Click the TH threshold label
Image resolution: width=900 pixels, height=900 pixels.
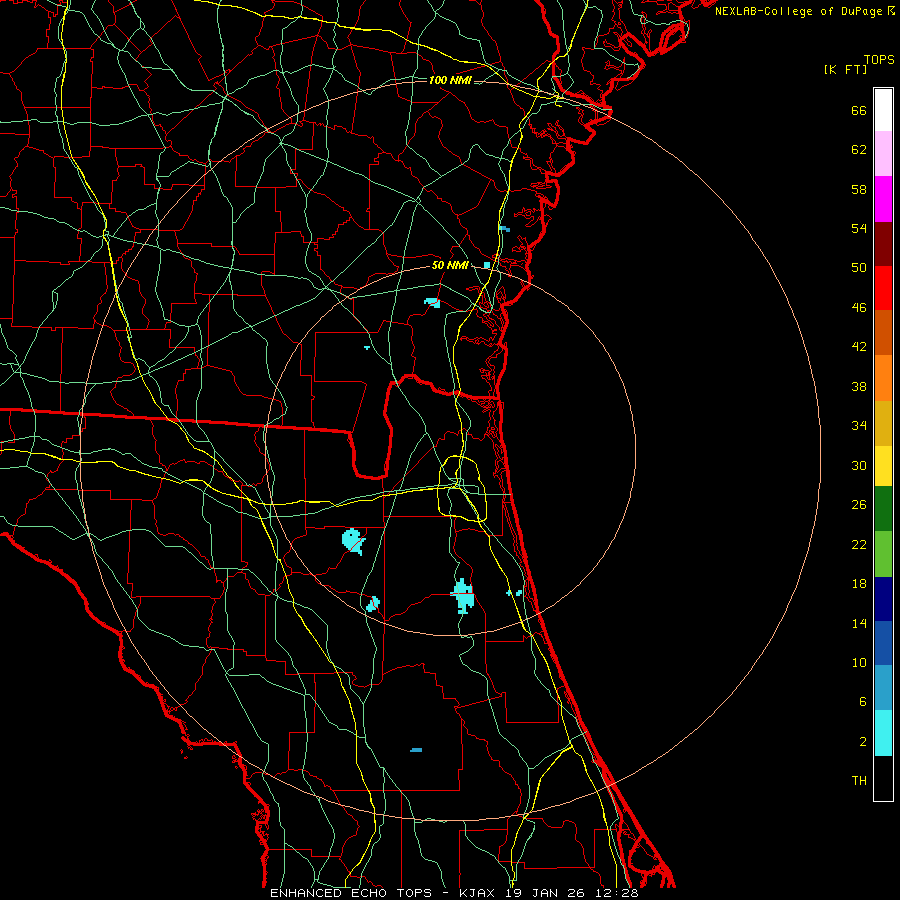pyautogui.click(x=859, y=781)
